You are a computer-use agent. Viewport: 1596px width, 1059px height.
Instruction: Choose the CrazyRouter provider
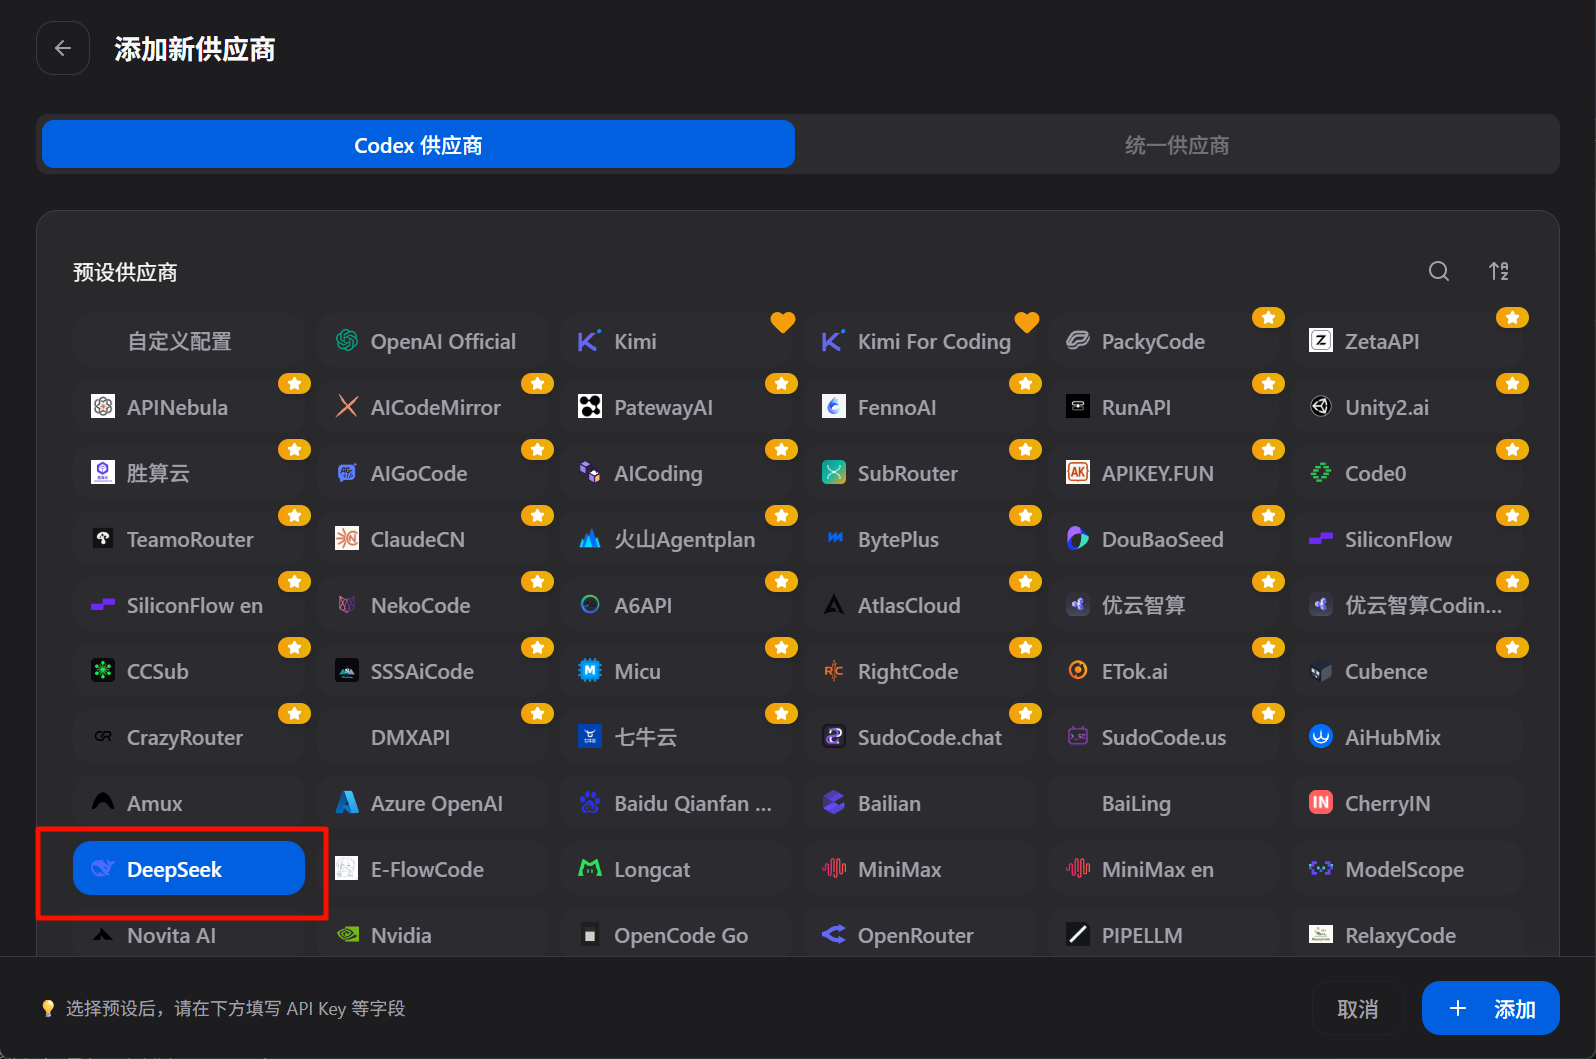click(x=189, y=738)
